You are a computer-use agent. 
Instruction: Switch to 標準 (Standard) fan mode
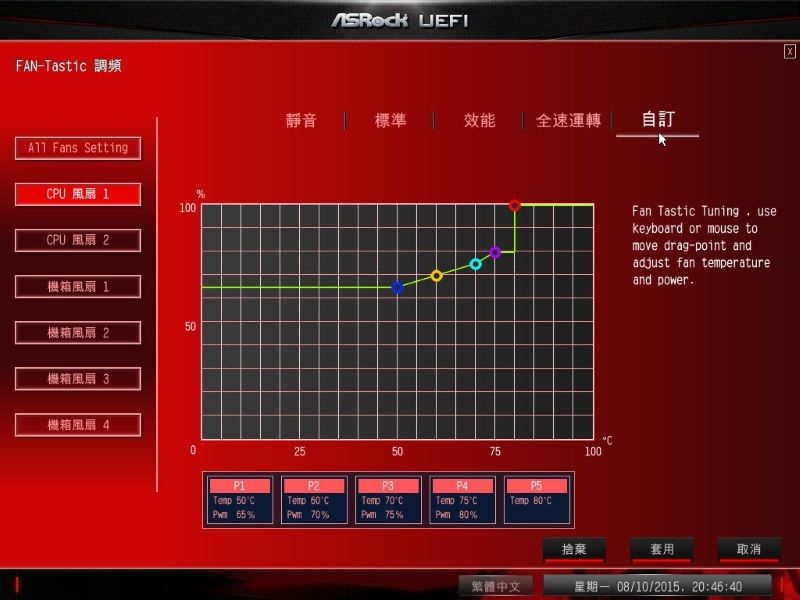(x=390, y=121)
